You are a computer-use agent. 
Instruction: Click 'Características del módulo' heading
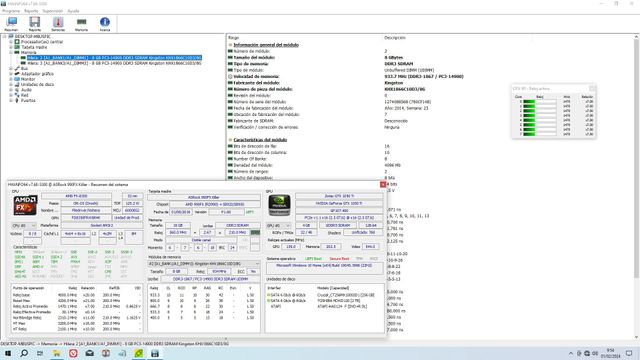[x=260, y=140]
